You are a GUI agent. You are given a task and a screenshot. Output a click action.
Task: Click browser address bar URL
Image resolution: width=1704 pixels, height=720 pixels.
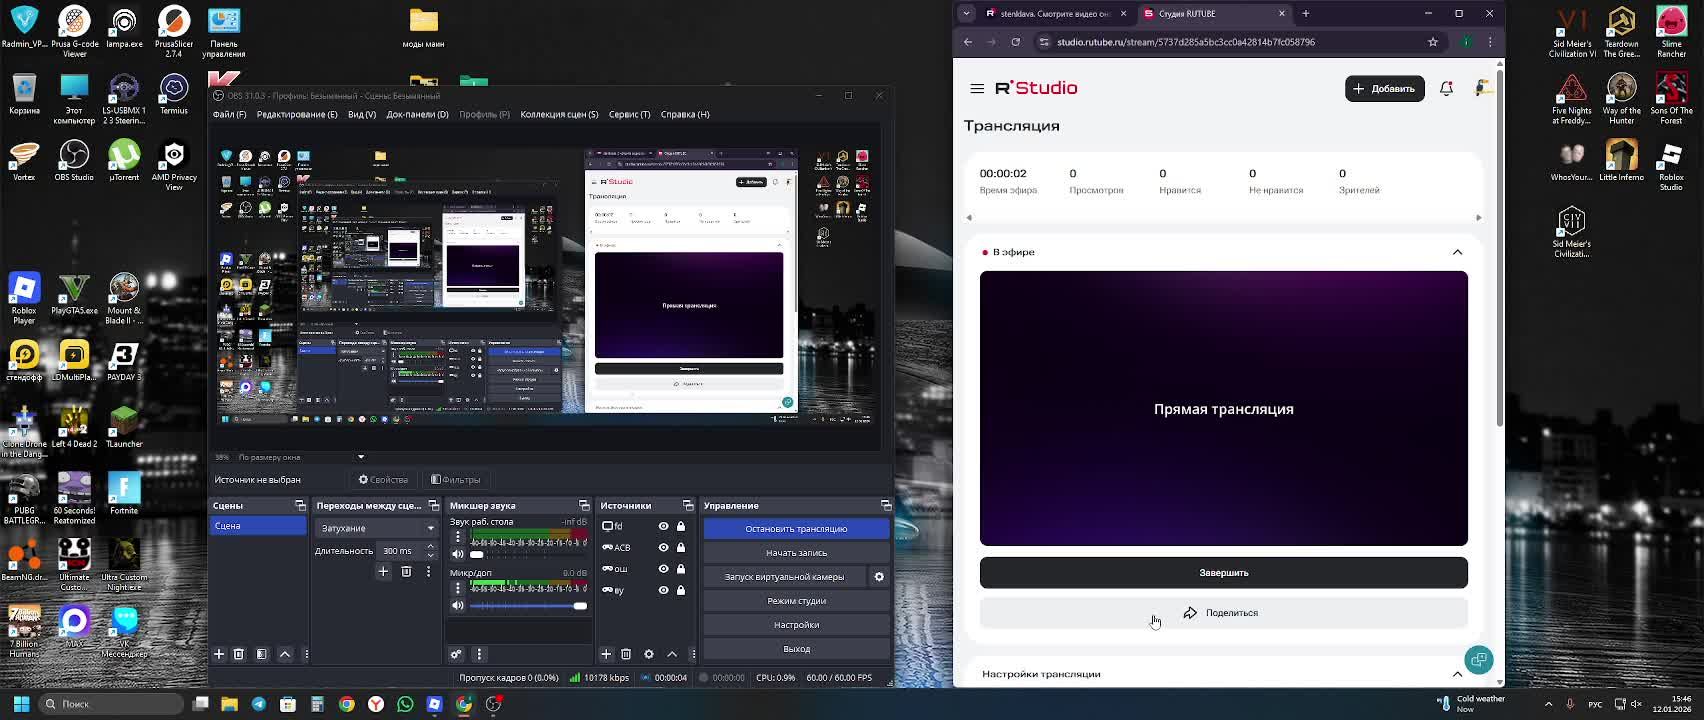click(1186, 42)
